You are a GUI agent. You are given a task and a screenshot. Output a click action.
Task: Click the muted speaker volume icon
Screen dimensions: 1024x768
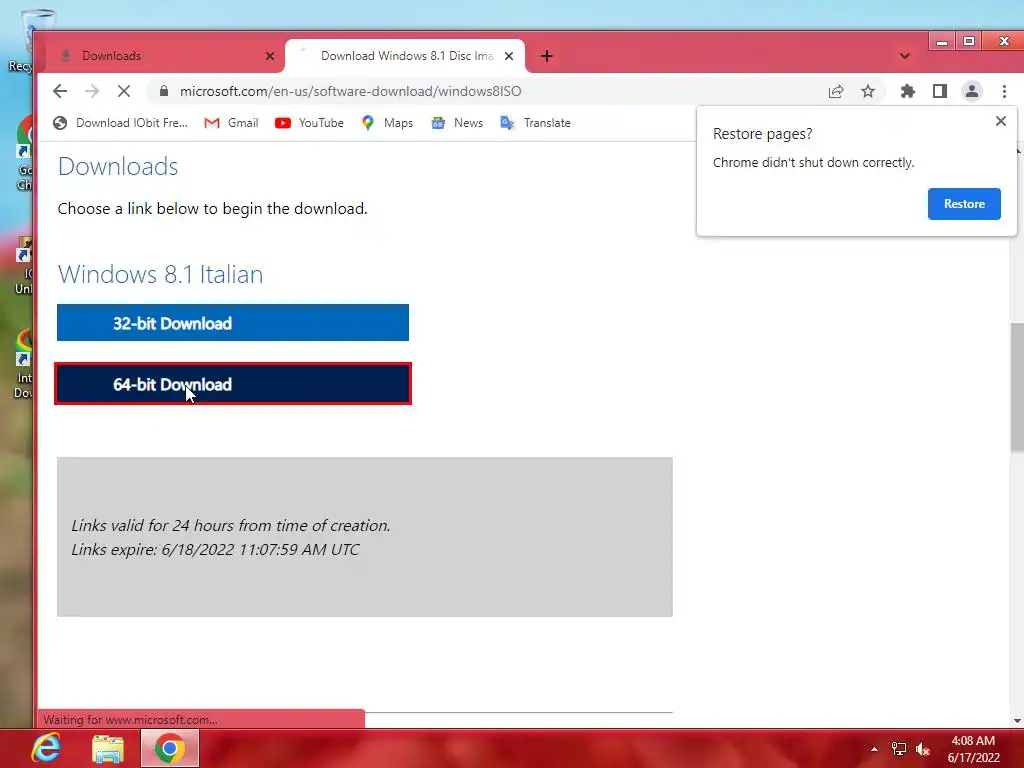pyautogui.click(x=923, y=749)
